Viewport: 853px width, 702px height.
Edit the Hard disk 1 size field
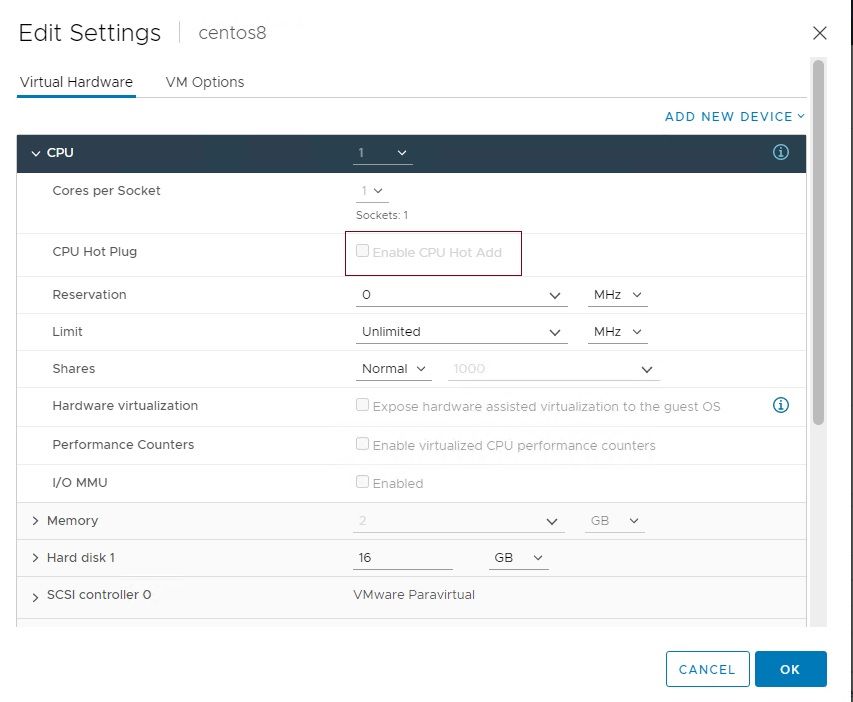coord(400,557)
